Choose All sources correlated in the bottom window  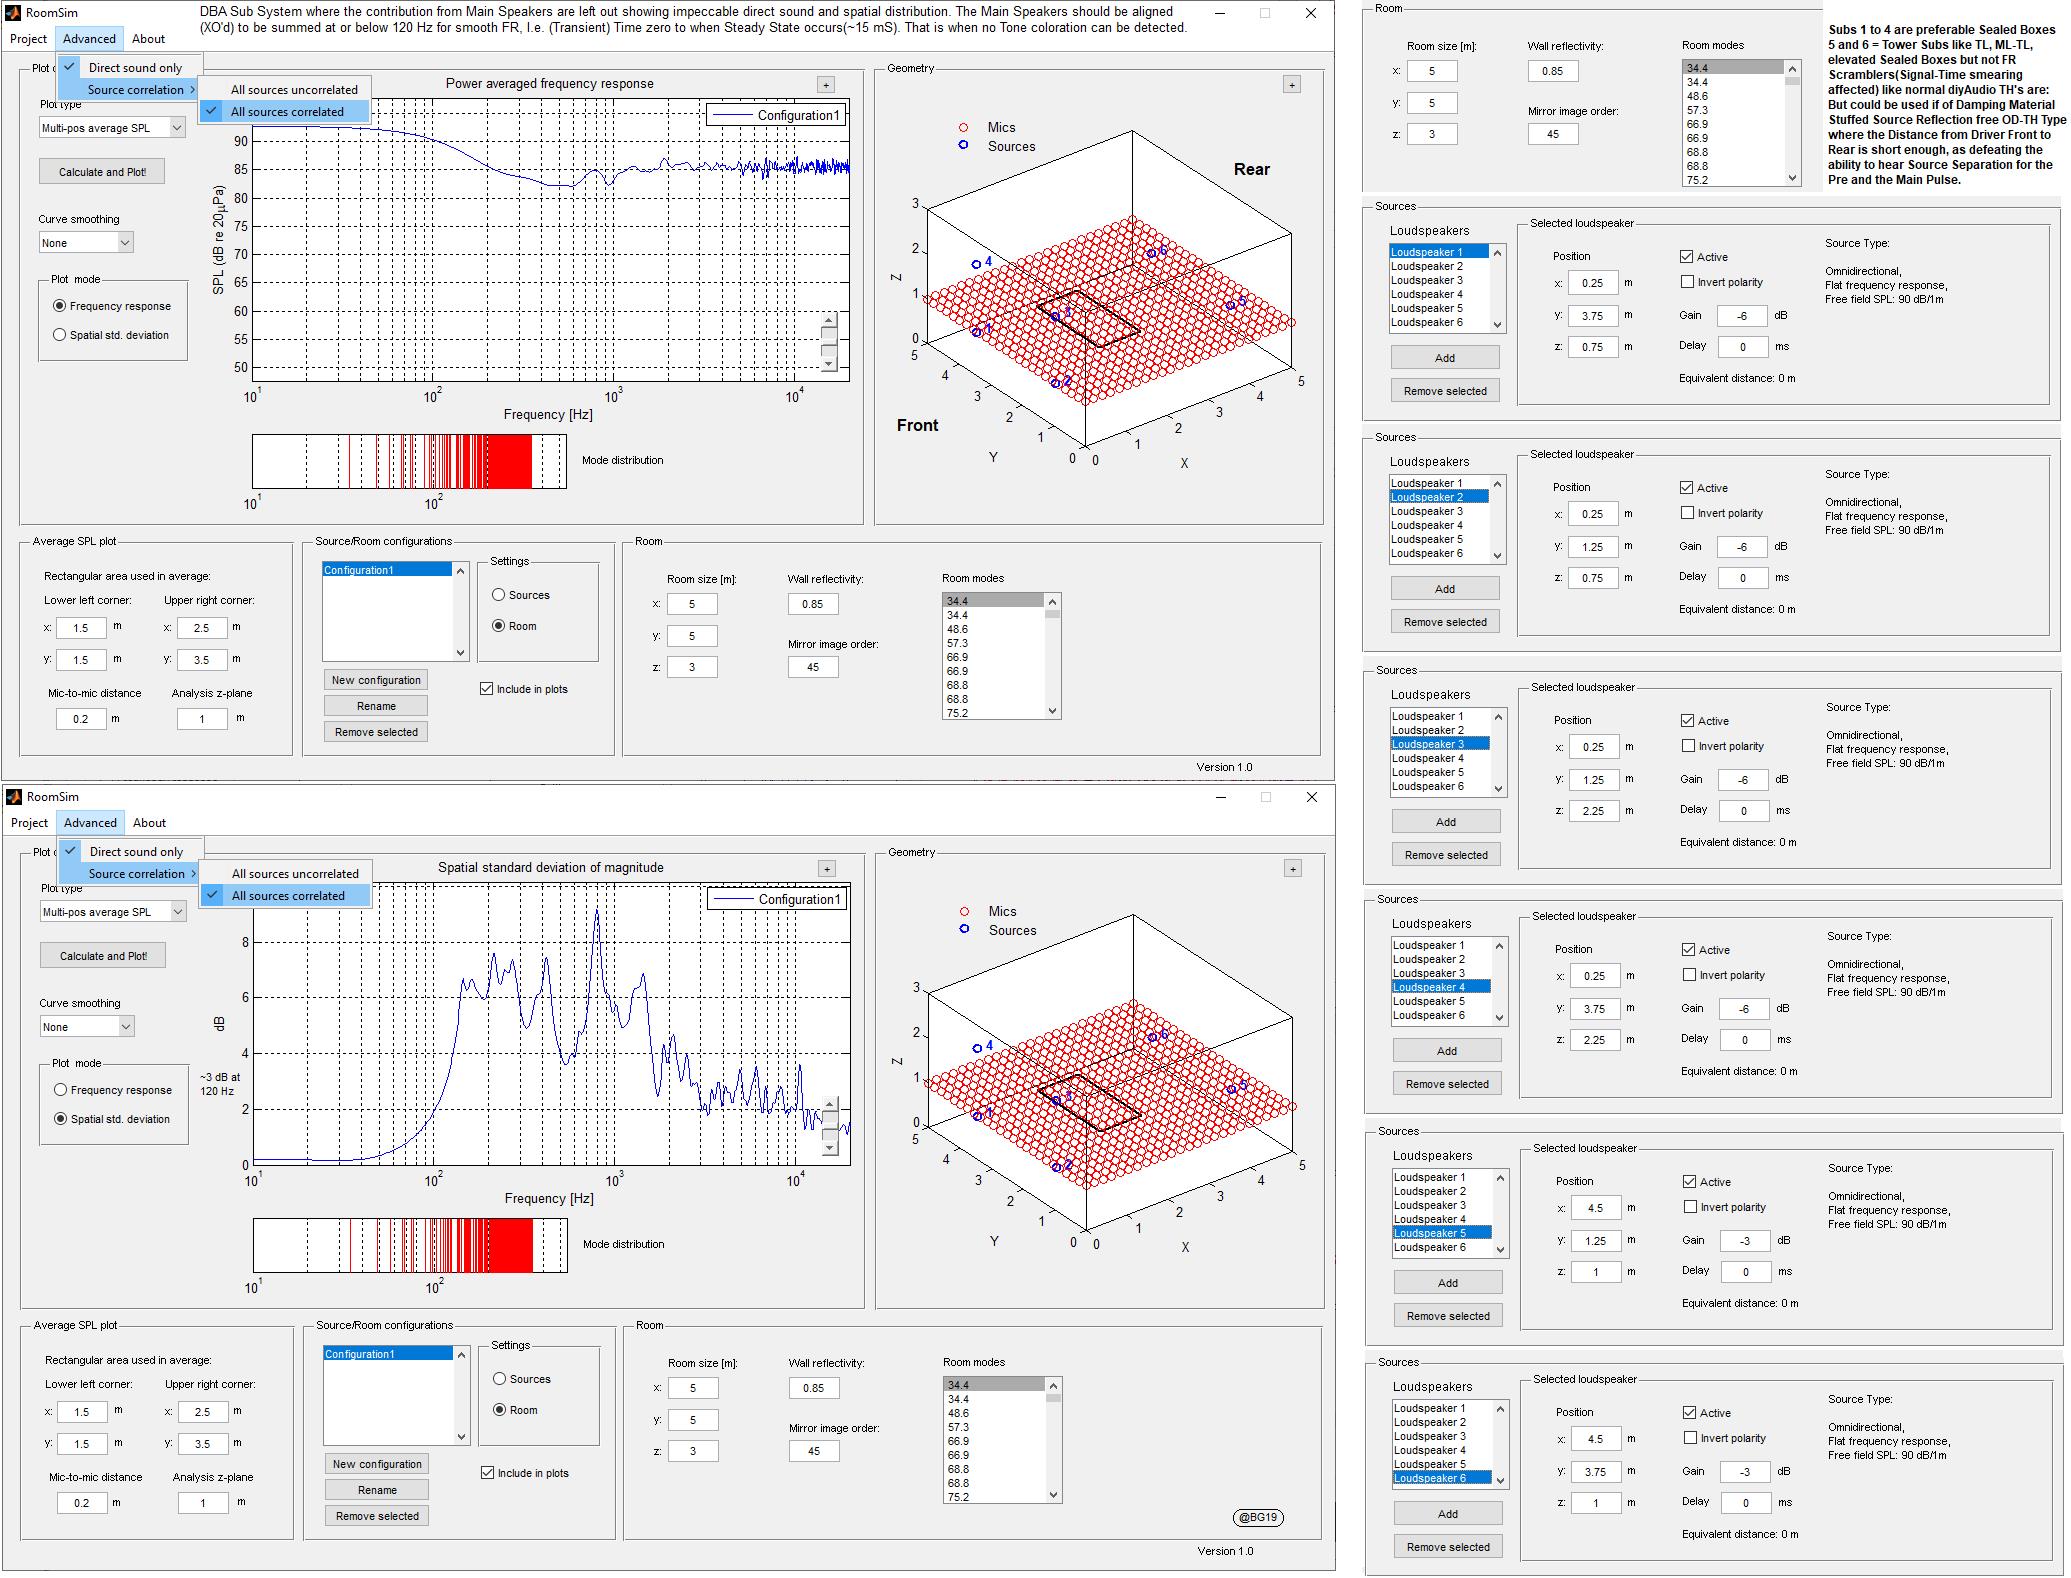click(286, 896)
